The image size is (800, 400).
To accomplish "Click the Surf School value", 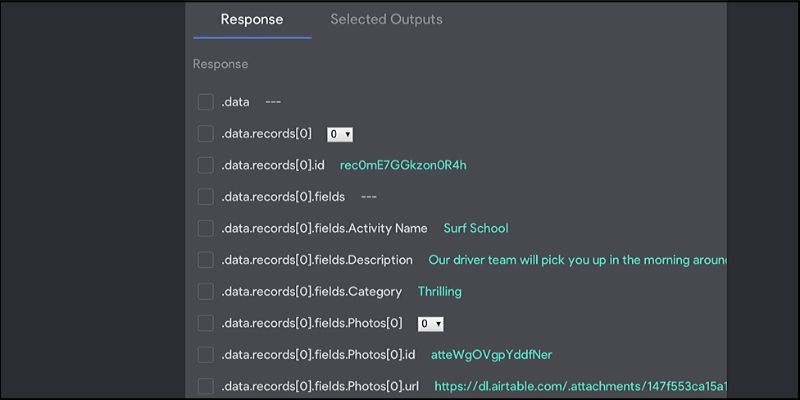I will [476, 228].
